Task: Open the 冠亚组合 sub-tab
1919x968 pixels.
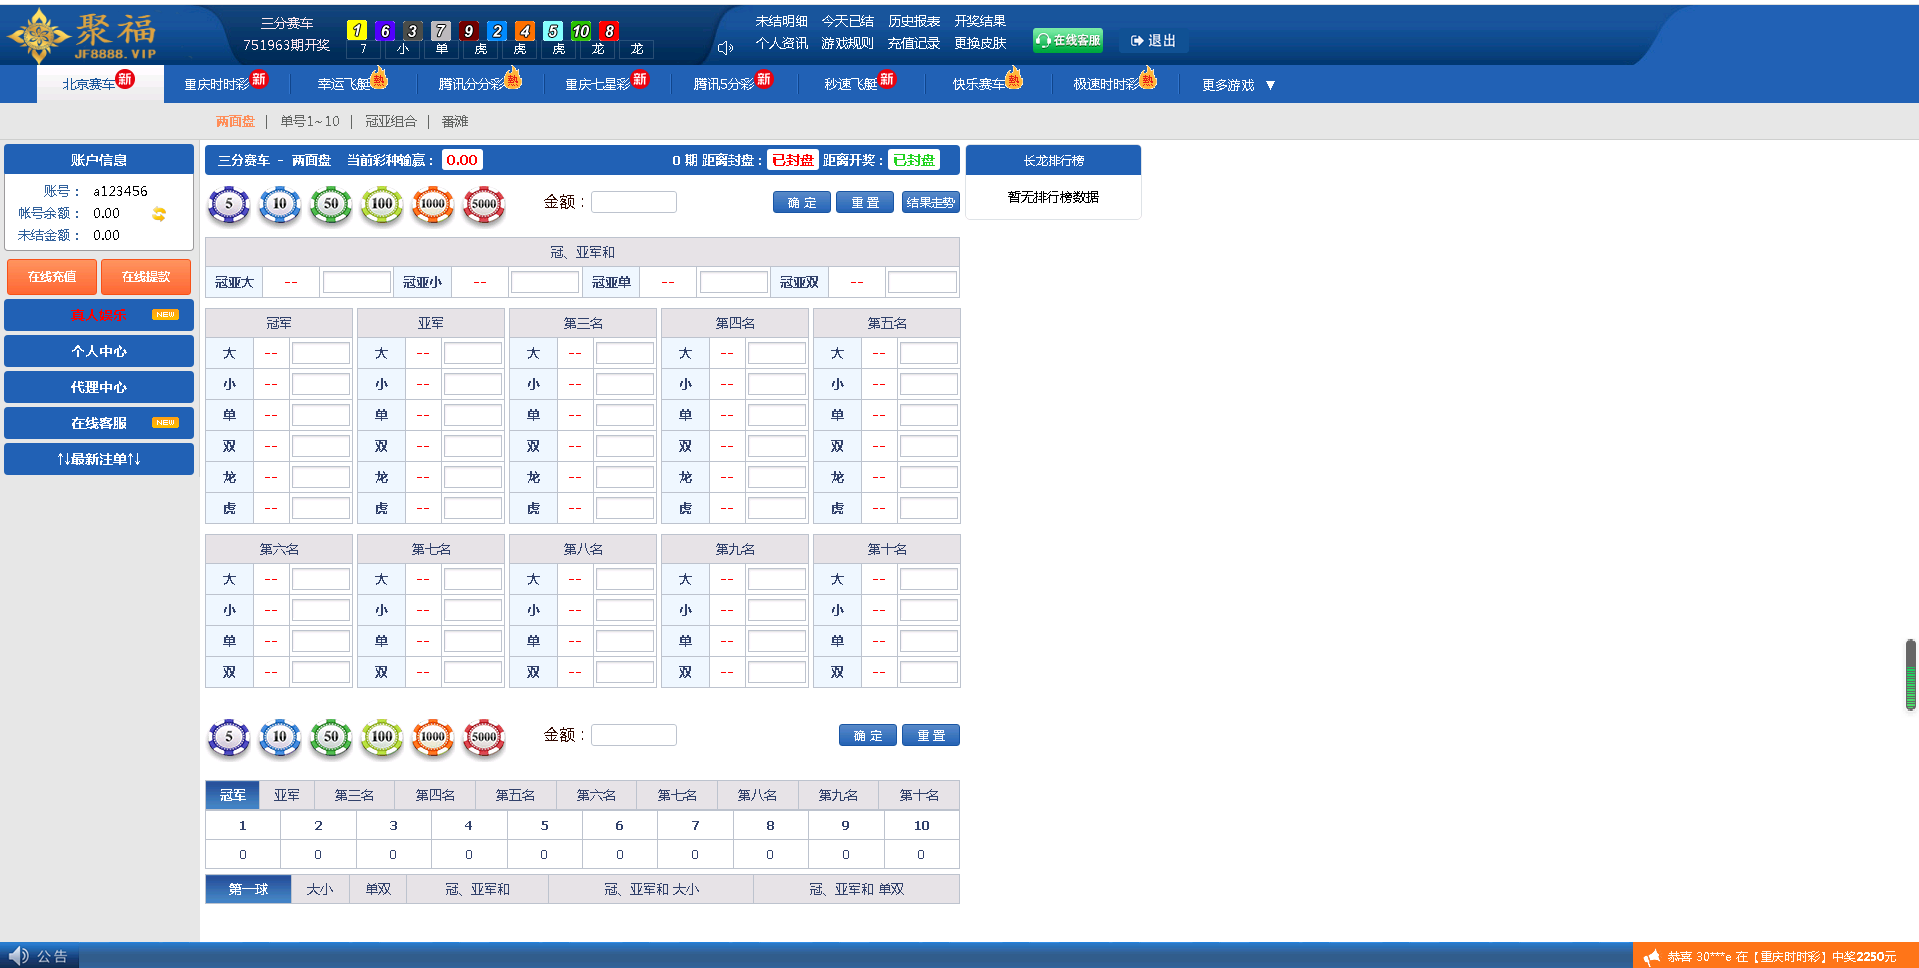Action: coord(390,121)
